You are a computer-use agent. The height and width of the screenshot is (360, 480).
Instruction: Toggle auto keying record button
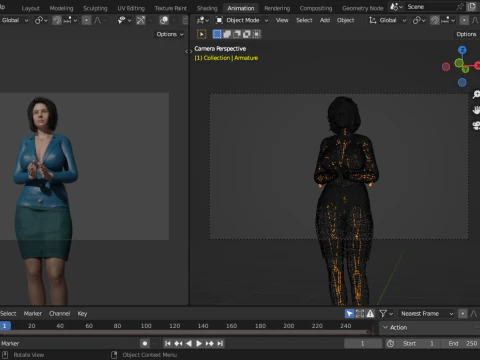145,343
